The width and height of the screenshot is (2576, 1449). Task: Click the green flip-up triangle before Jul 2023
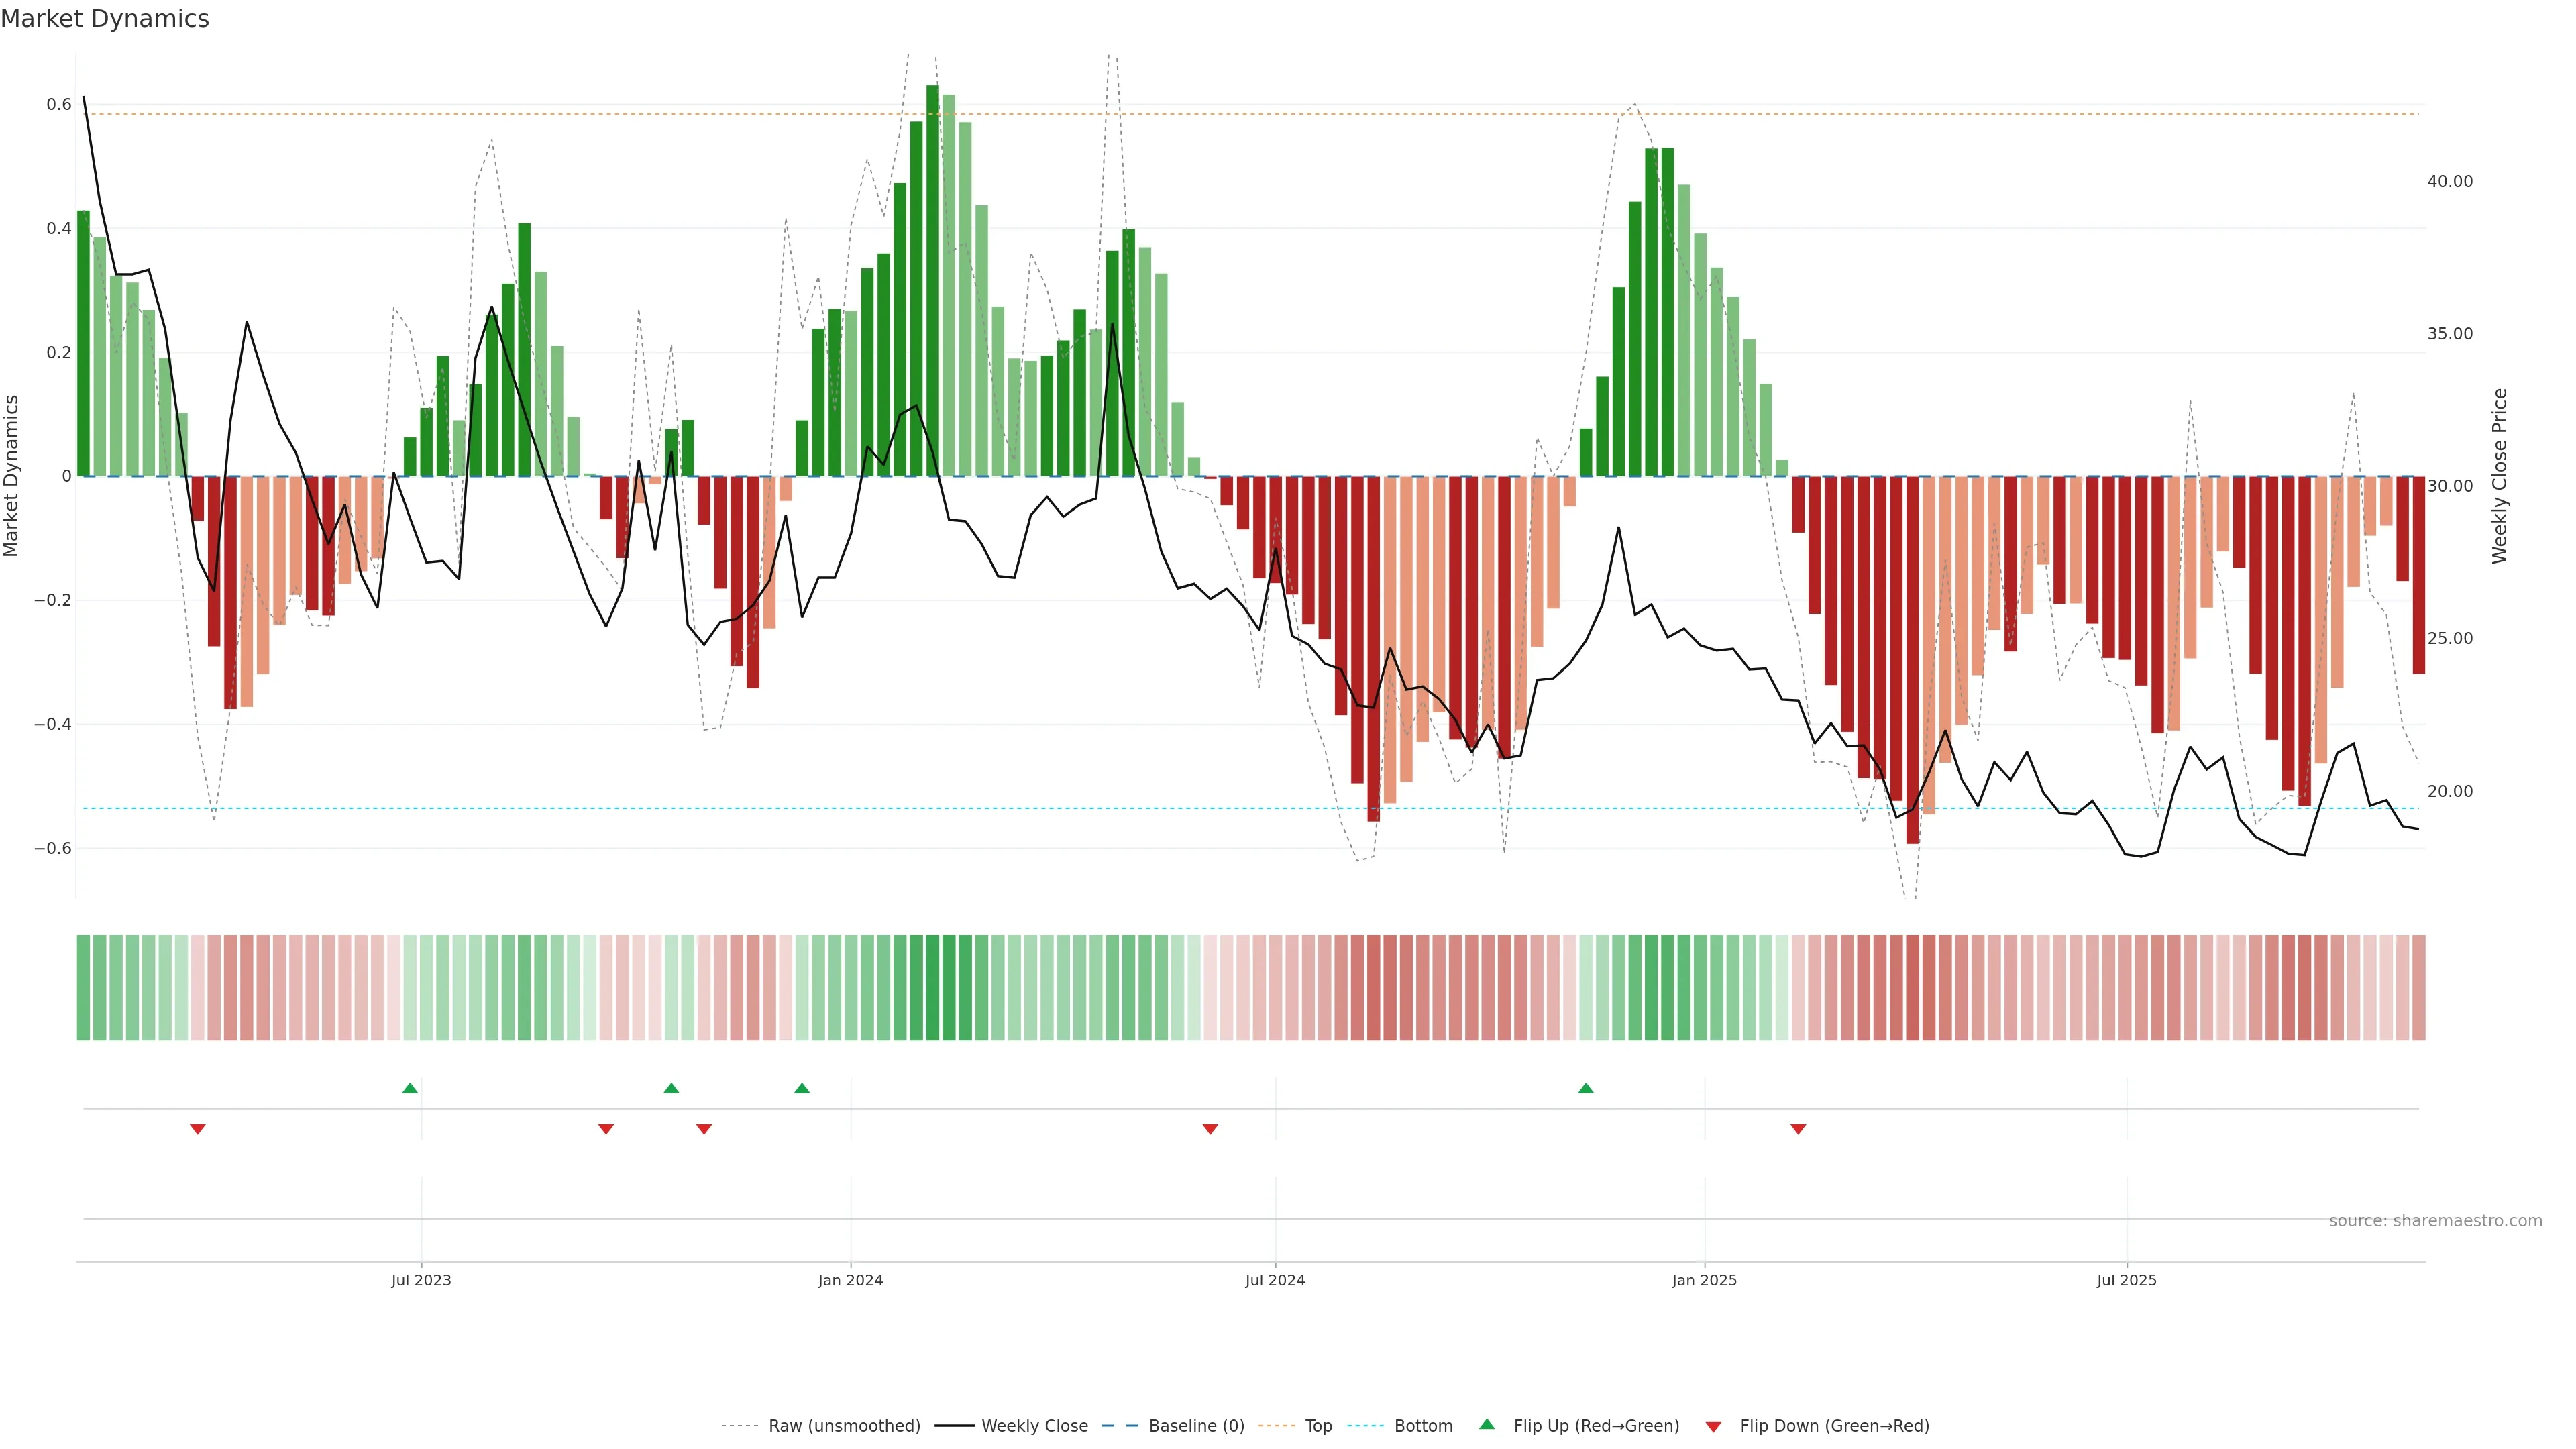pos(410,1088)
